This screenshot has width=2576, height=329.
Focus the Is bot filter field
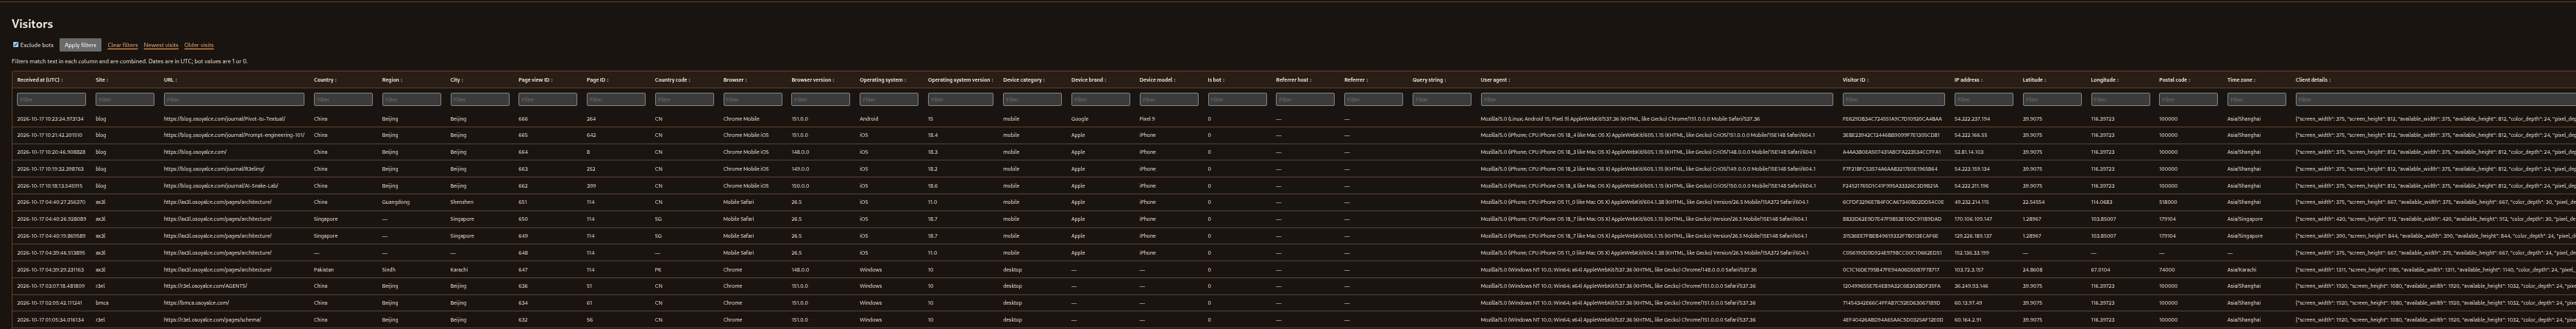tap(1237, 99)
